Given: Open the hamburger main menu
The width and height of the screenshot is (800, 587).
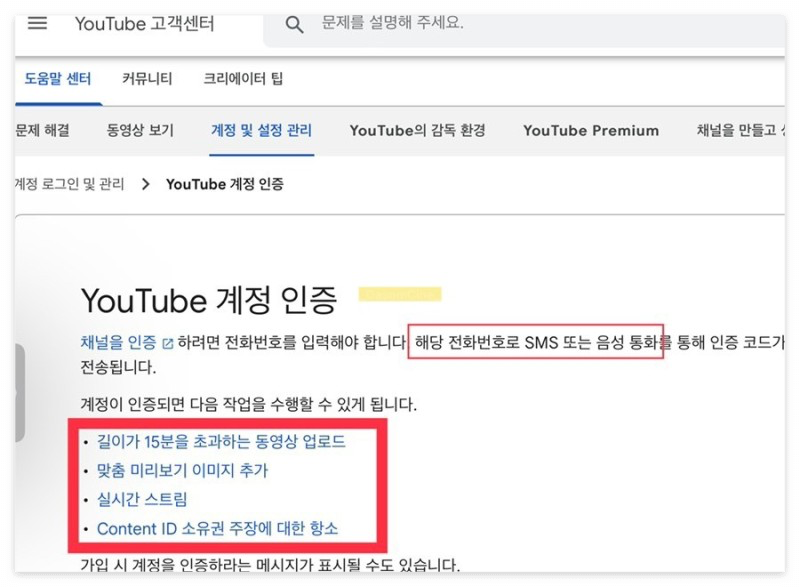Looking at the screenshot, I should tap(37, 23).
